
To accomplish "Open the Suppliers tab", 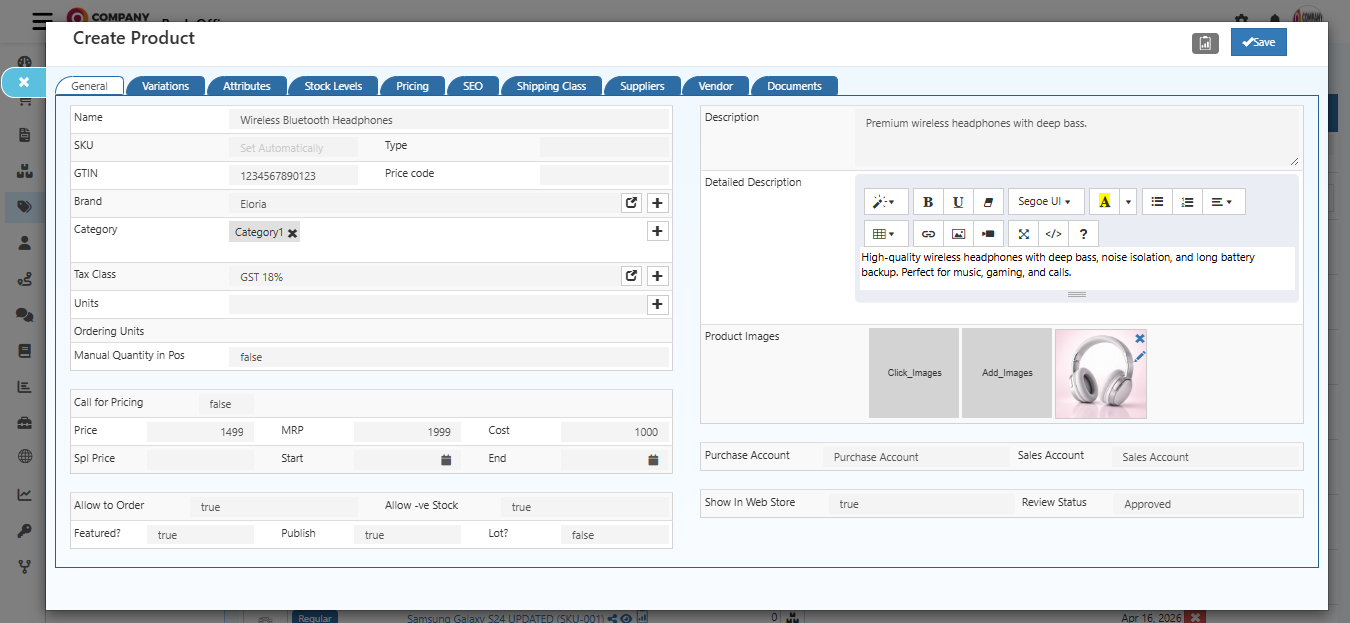I will 642,86.
